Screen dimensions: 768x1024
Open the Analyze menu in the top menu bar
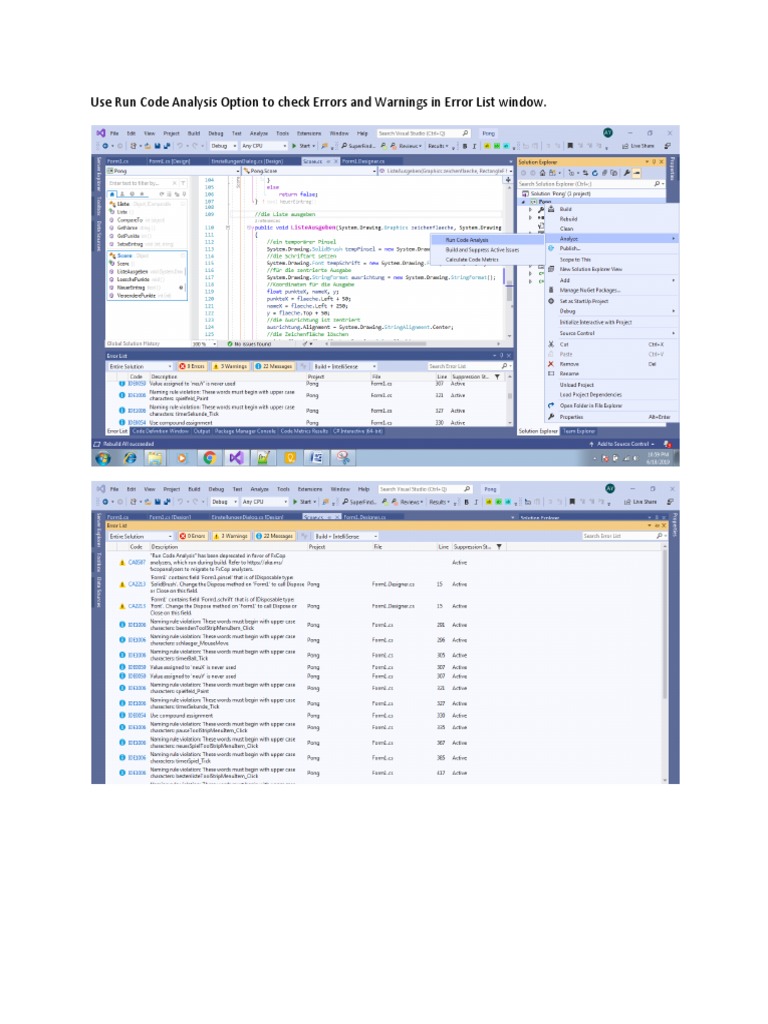259,133
